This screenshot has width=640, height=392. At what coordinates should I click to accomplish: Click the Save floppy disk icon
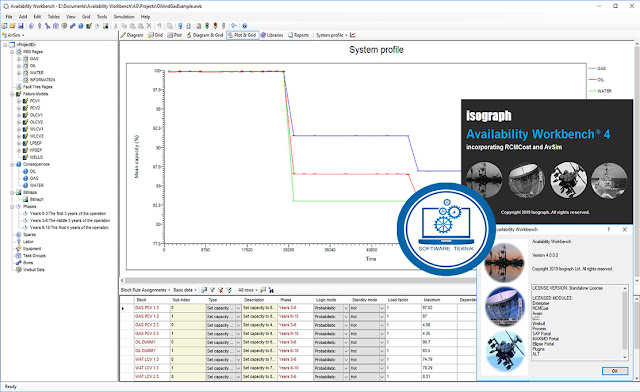click(20, 26)
